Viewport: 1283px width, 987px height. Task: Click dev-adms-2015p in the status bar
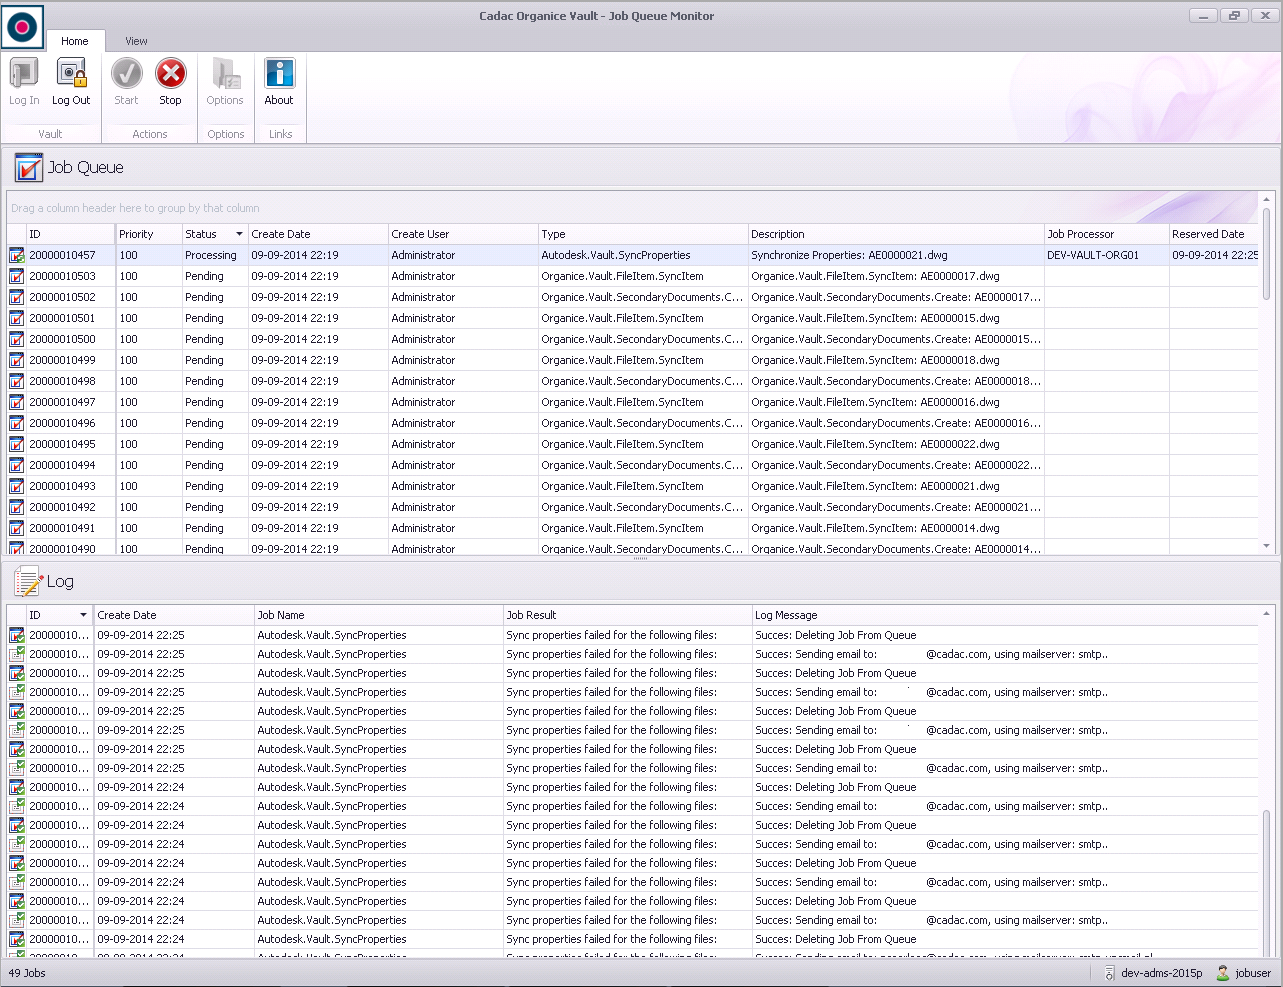coord(1162,973)
